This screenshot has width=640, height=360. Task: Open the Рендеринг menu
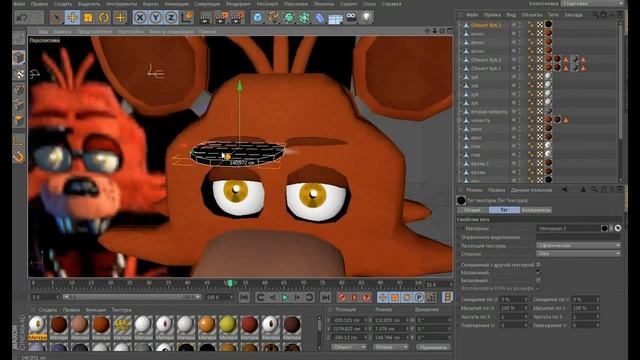[238, 4]
